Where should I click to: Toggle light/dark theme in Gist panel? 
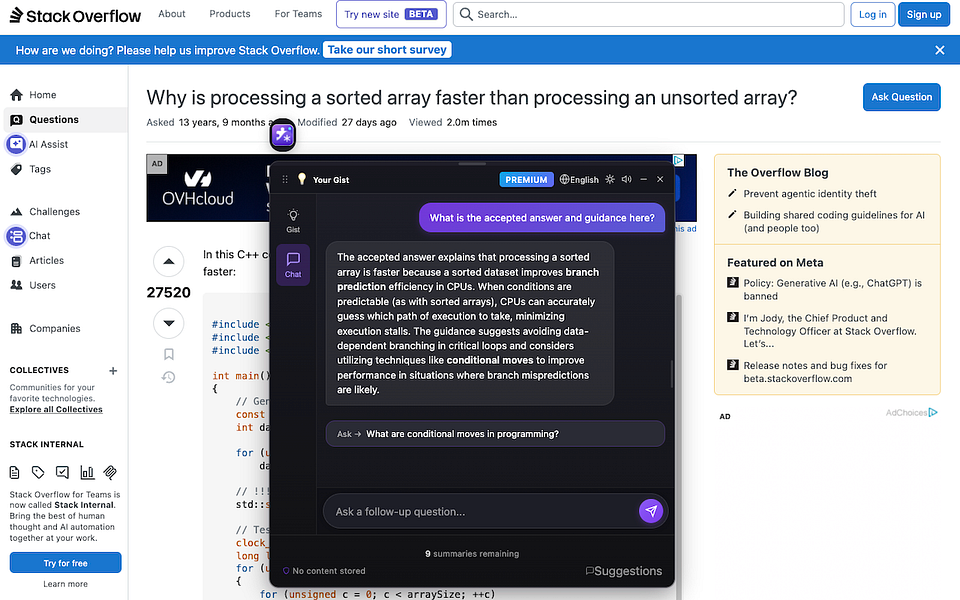pos(610,179)
